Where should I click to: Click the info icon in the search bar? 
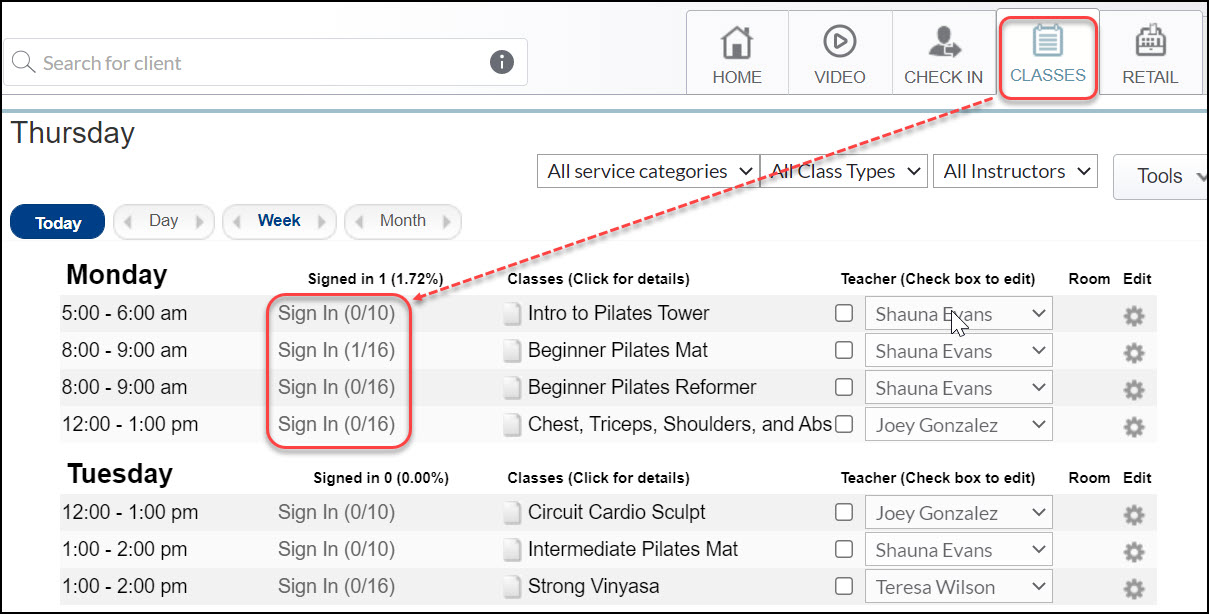click(501, 62)
